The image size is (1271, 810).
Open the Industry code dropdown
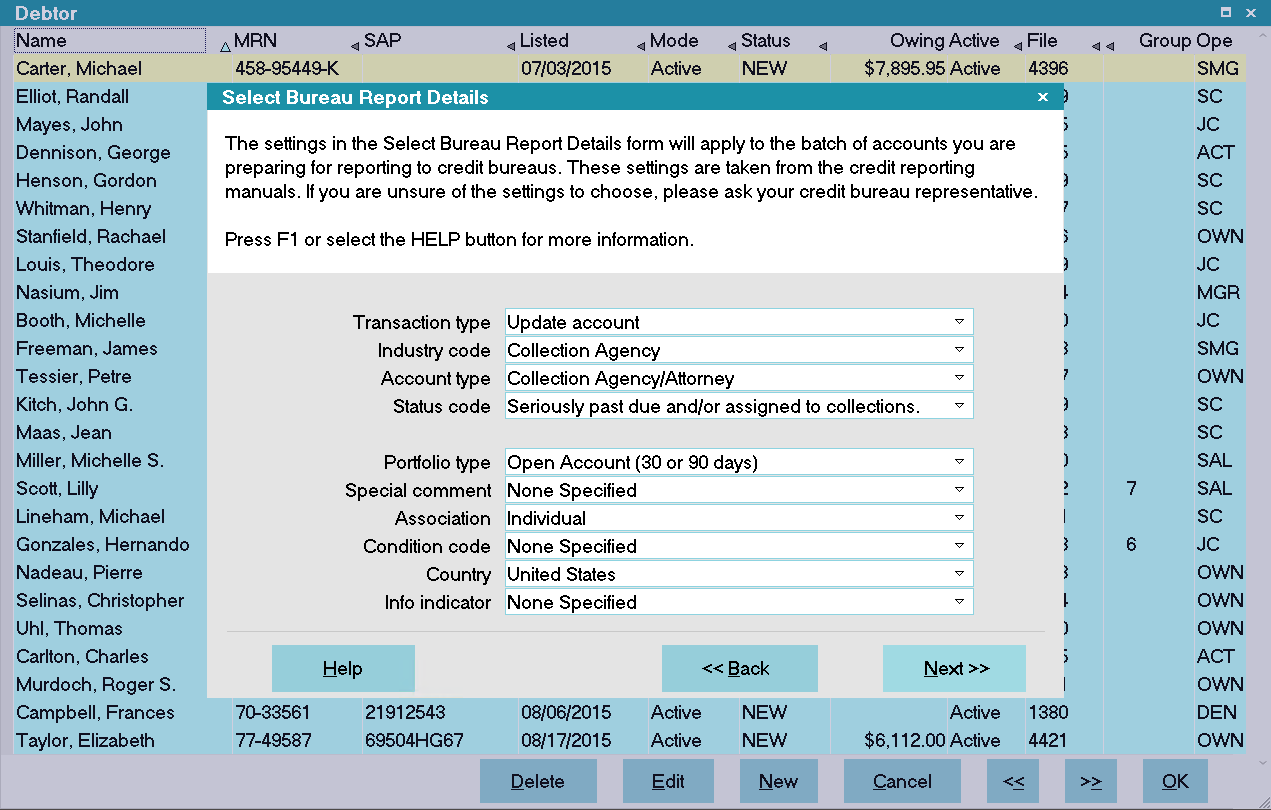[x=739, y=350]
